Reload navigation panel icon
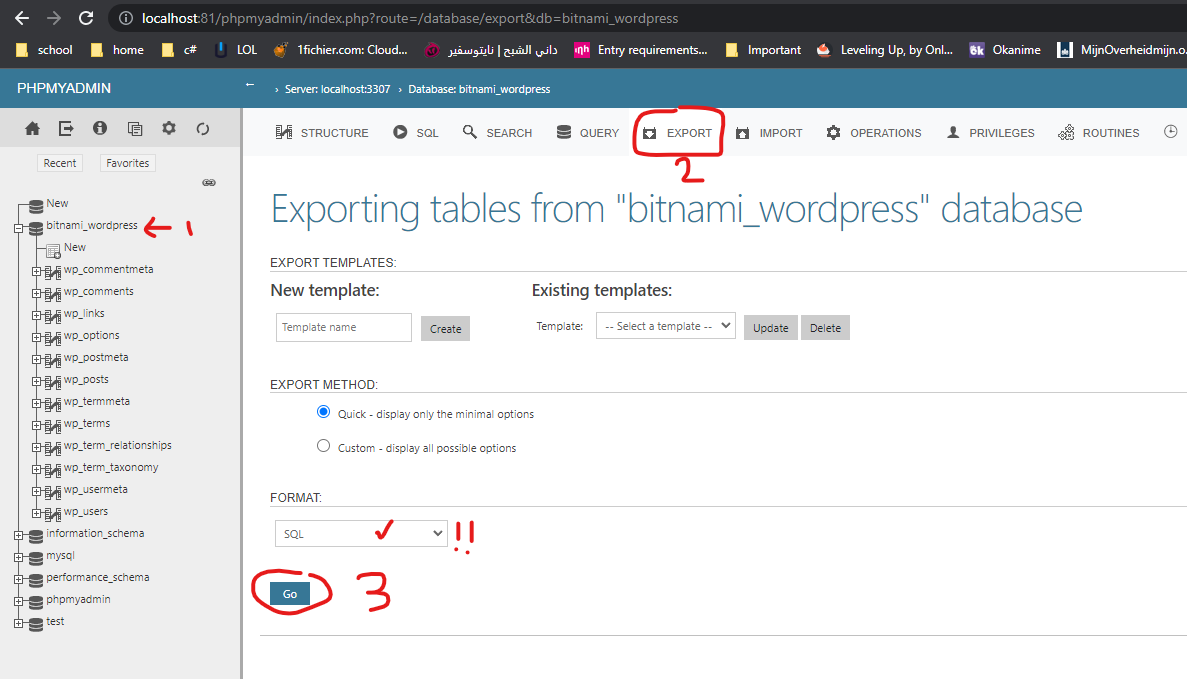Screen dimensions: 1187x679 coord(203,129)
